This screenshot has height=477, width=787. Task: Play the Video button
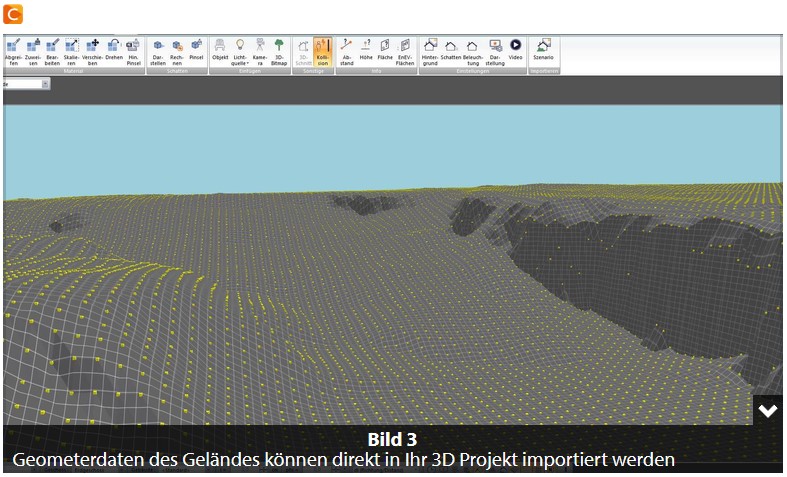pyautogui.click(x=515, y=50)
